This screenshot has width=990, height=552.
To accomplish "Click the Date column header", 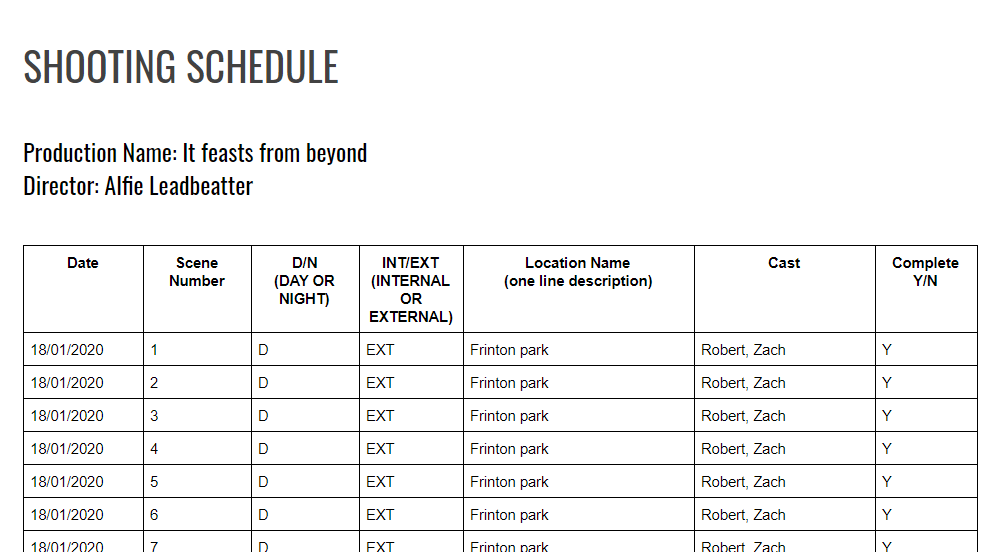I will click(83, 263).
